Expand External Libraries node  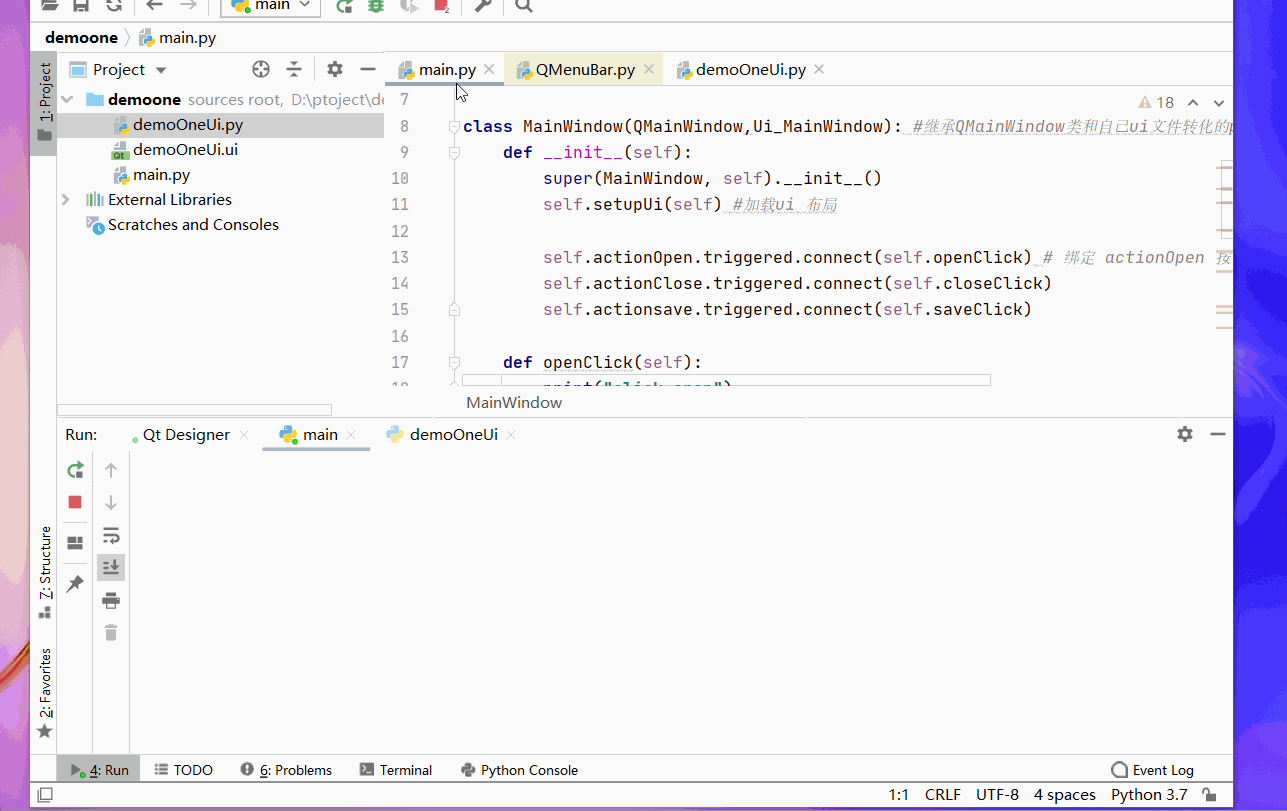pos(66,200)
